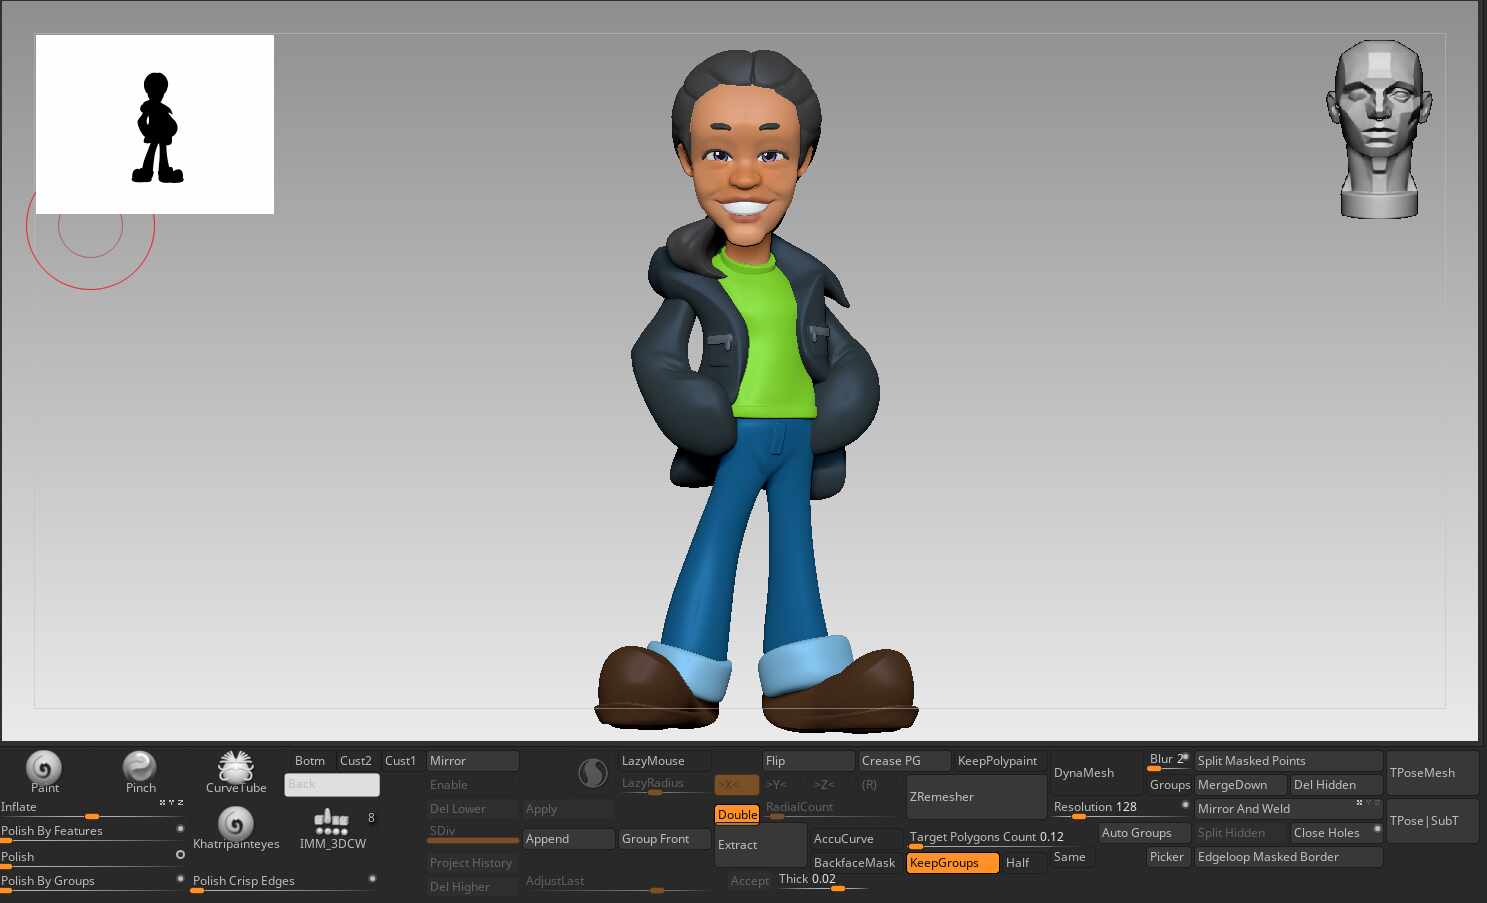Toggle KeepPolypaint

point(998,761)
